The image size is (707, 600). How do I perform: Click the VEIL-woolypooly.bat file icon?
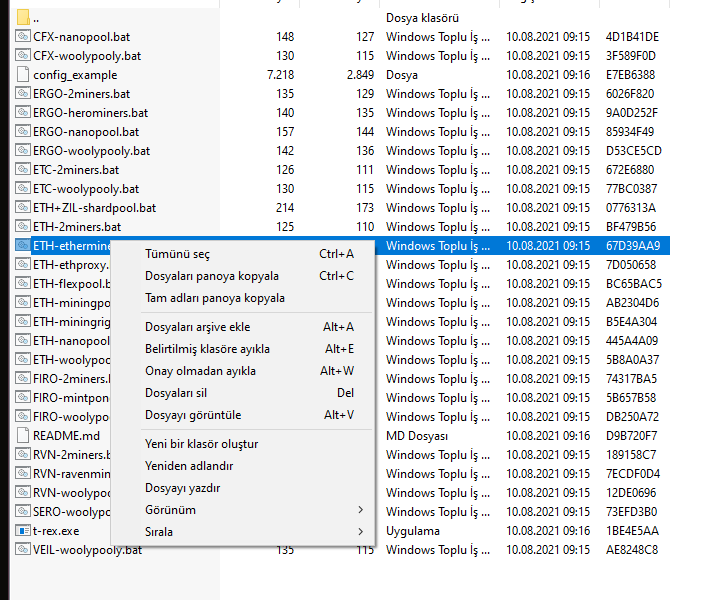click(x=23, y=549)
